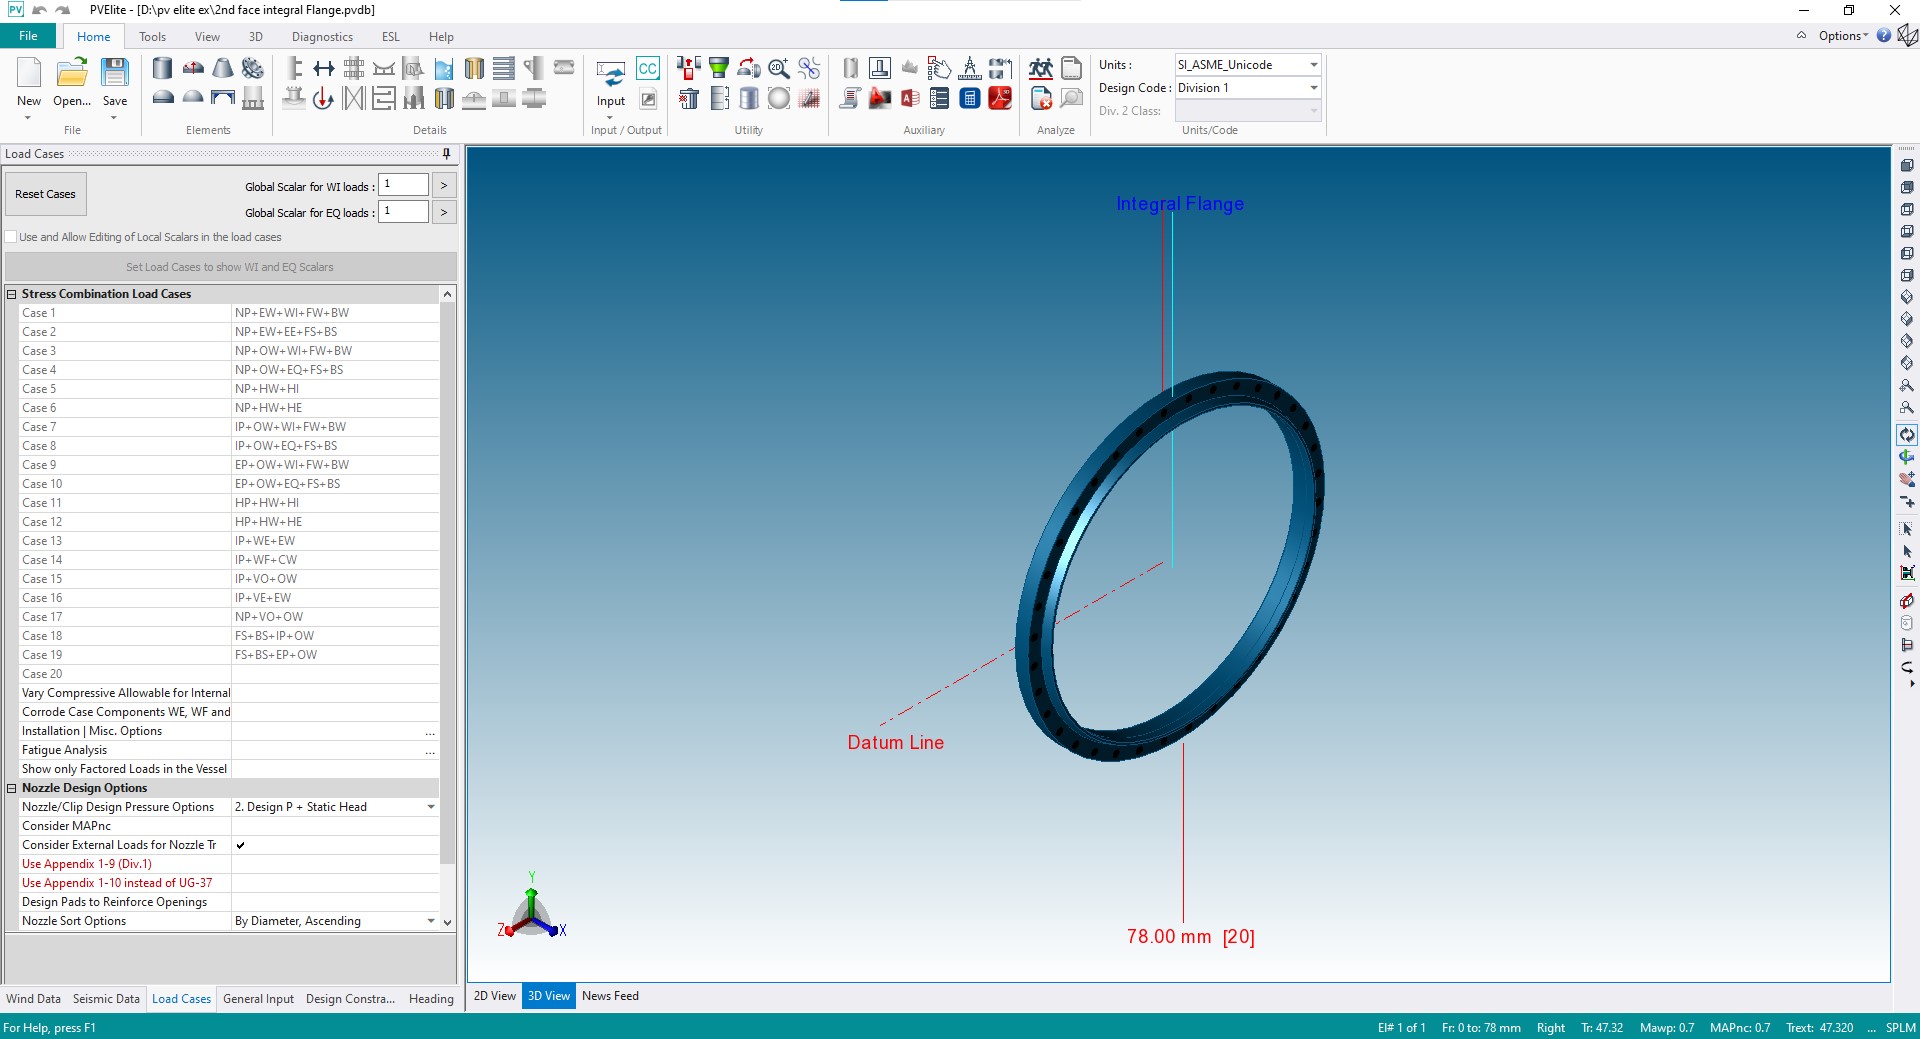Click the 3D PDF export icon
This screenshot has width=1920, height=1039.
(x=999, y=98)
